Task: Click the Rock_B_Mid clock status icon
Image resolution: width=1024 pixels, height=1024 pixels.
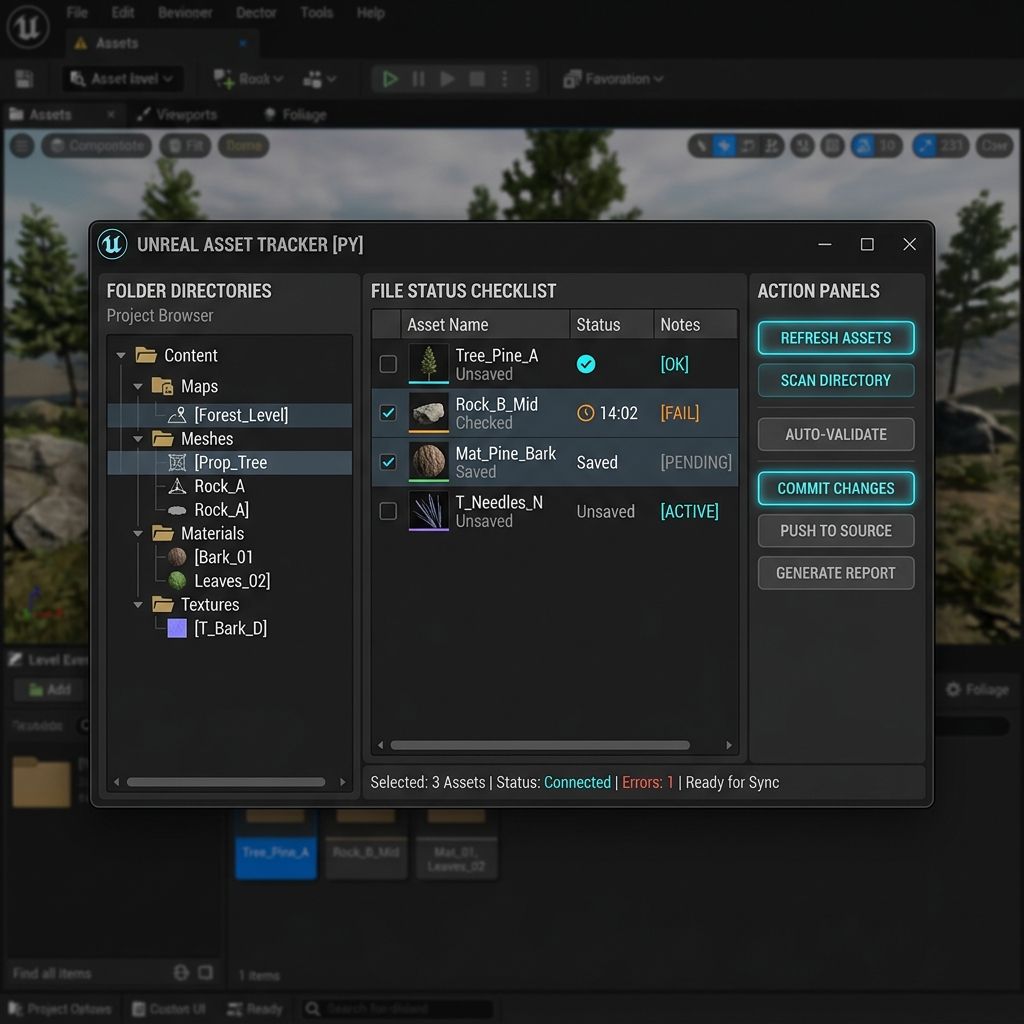Action: 586,413
